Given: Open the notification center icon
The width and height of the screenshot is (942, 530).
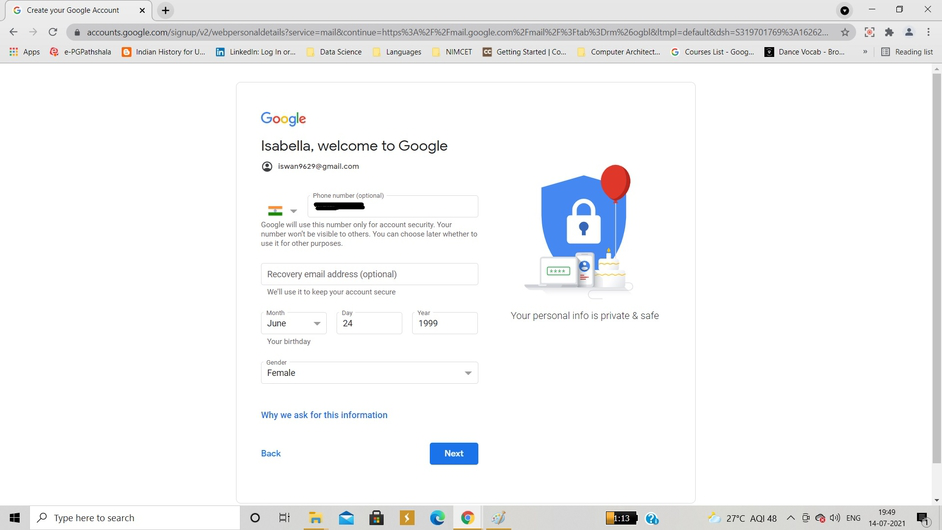Looking at the screenshot, I should point(924,518).
